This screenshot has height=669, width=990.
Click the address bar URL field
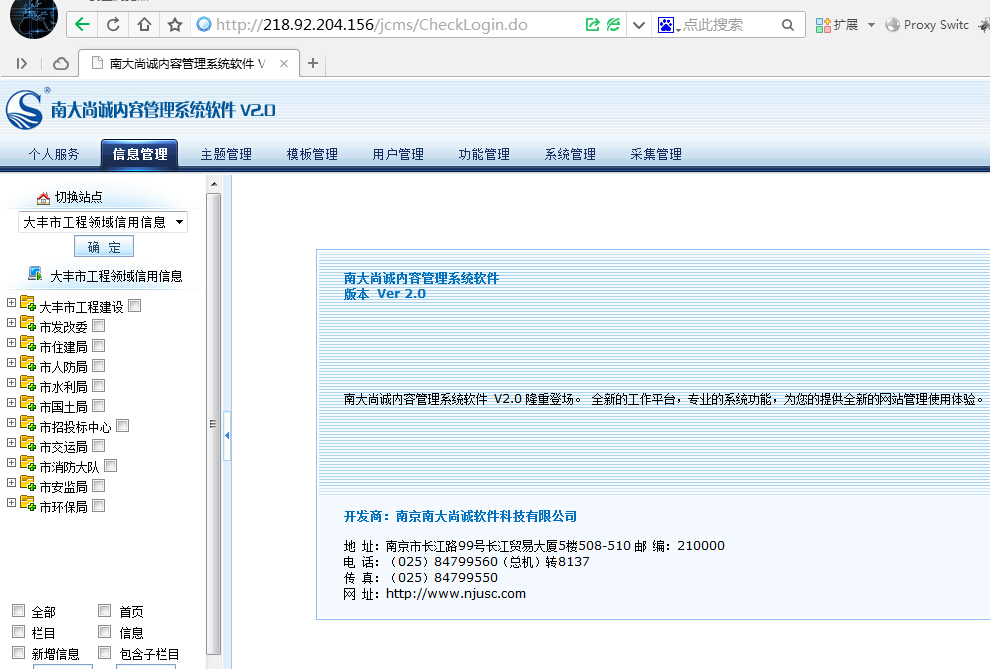pyautogui.click(x=388, y=25)
